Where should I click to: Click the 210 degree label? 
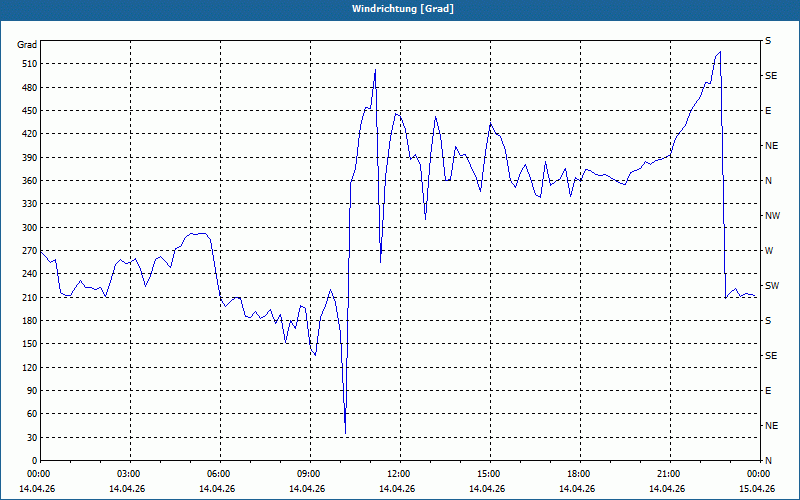30,297
